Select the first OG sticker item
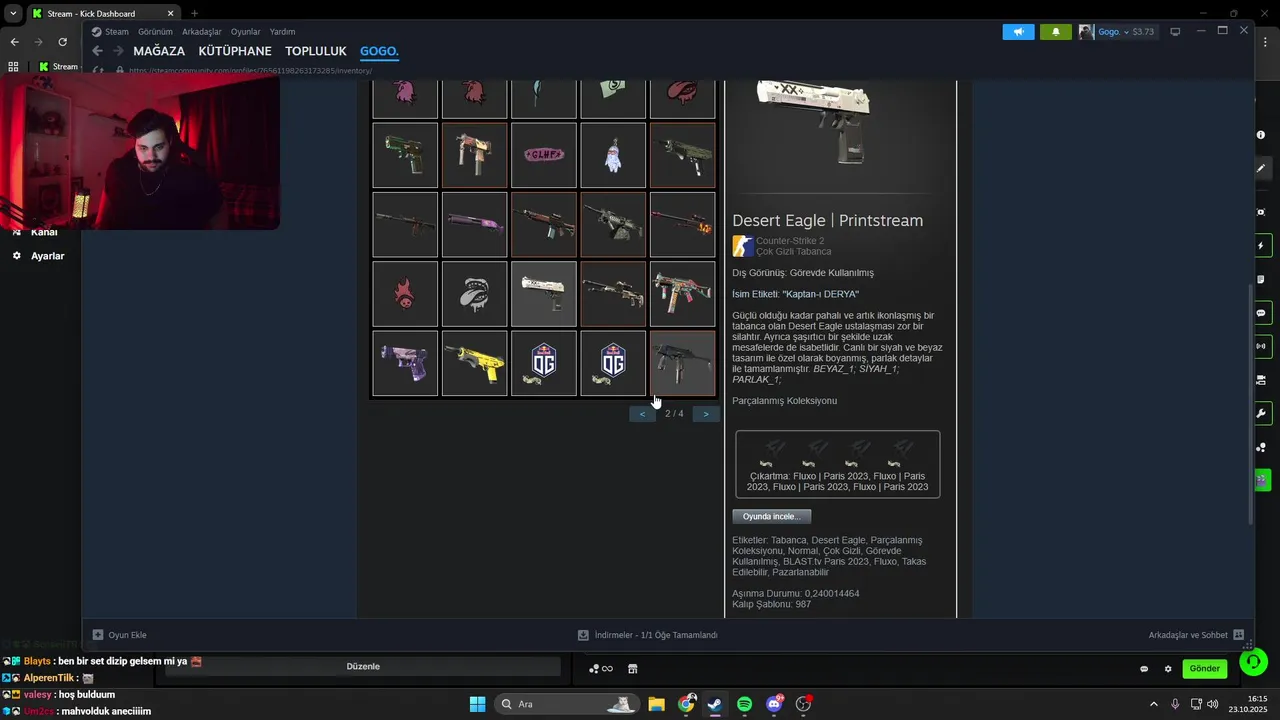The height and width of the screenshot is (720, 1280). pyautogui.click(x=544, y=363)
